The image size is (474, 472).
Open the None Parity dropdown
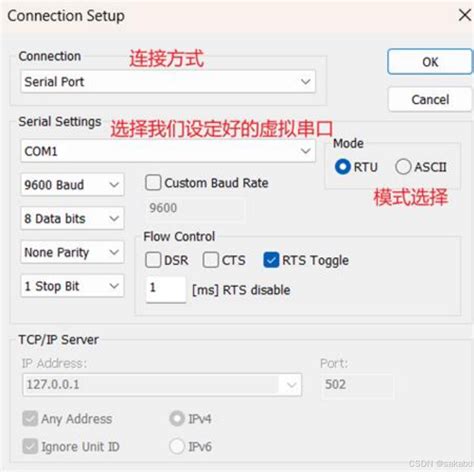click(72, 252)
